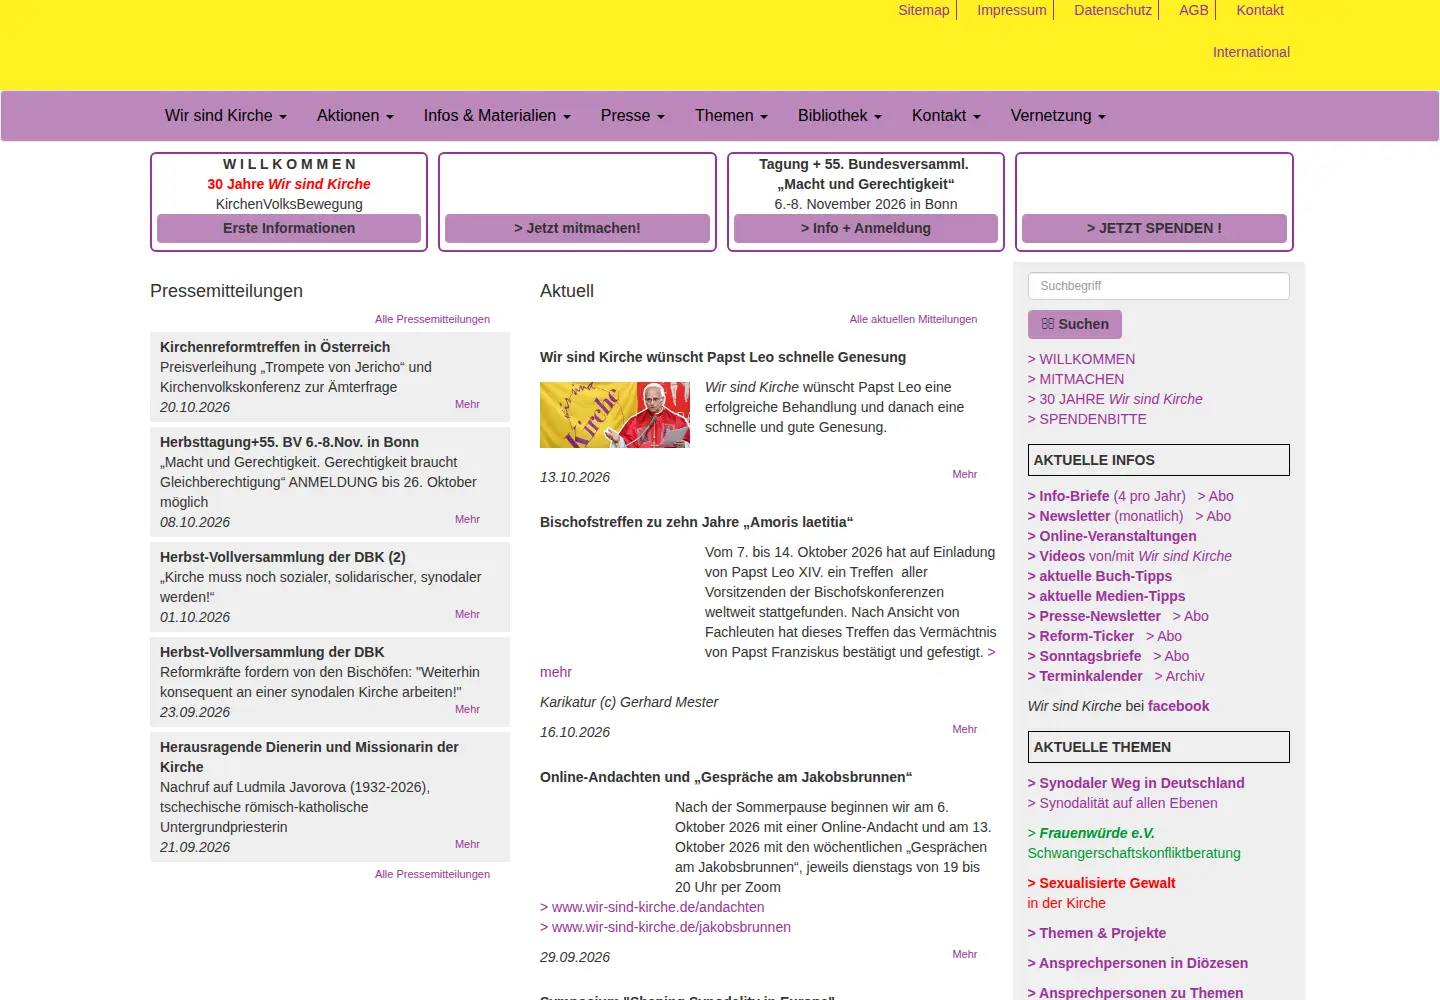Go to the Sitemap page
Image resolution: width=1440 pixels, height=1000 pixels.
(924, 10)
